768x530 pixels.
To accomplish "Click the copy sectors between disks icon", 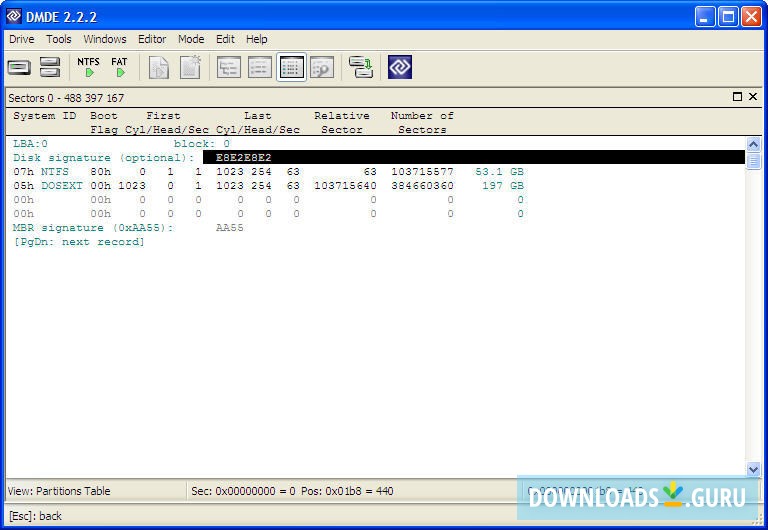I will 361,67.
